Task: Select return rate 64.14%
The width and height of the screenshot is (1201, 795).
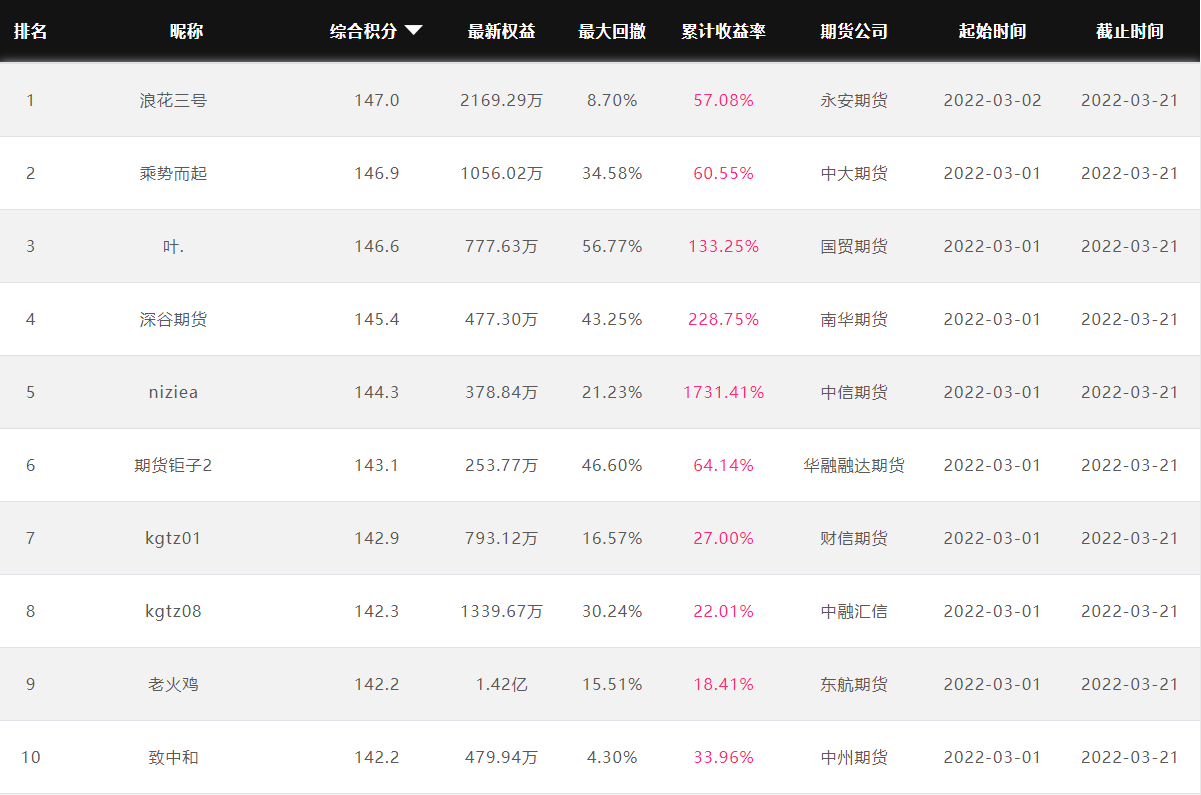Action: coord(724,465)
